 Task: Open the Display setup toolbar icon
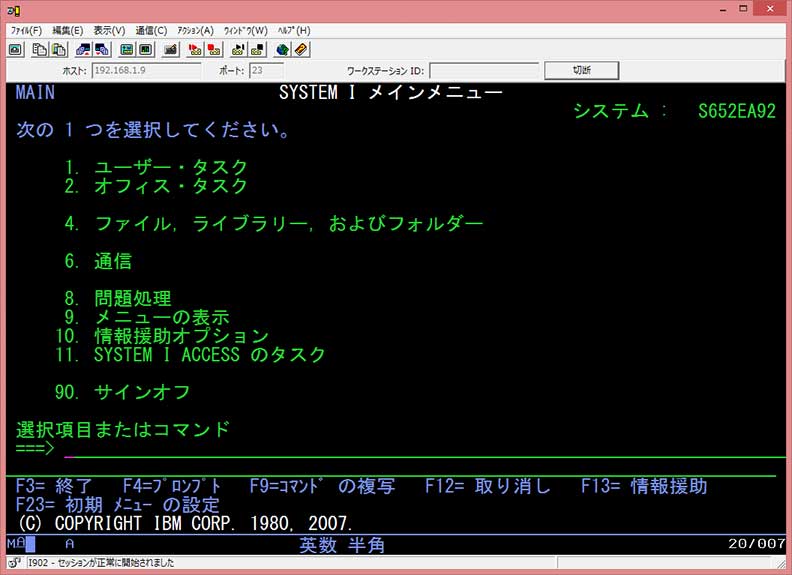click(x=127, y=49)
